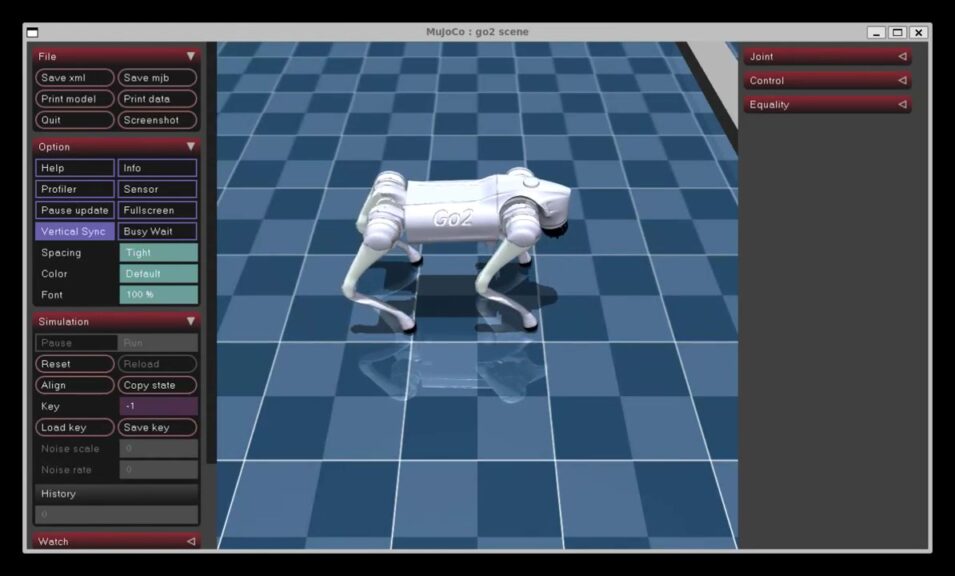Image resolution: width=955 pixels, height=576 pixels.
Task: Click the Save xml button
Action: point(75,78)
